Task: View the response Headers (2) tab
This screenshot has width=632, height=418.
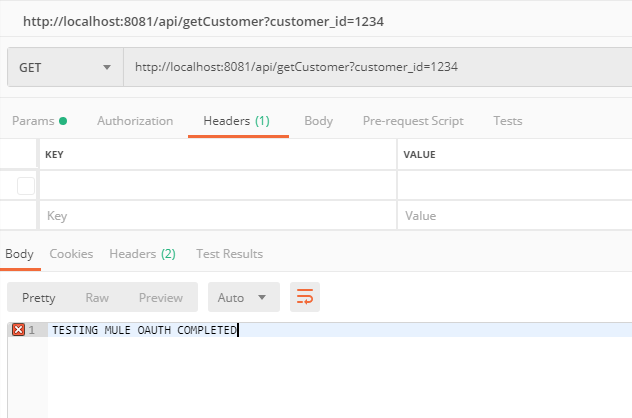Action: [142, 254]
